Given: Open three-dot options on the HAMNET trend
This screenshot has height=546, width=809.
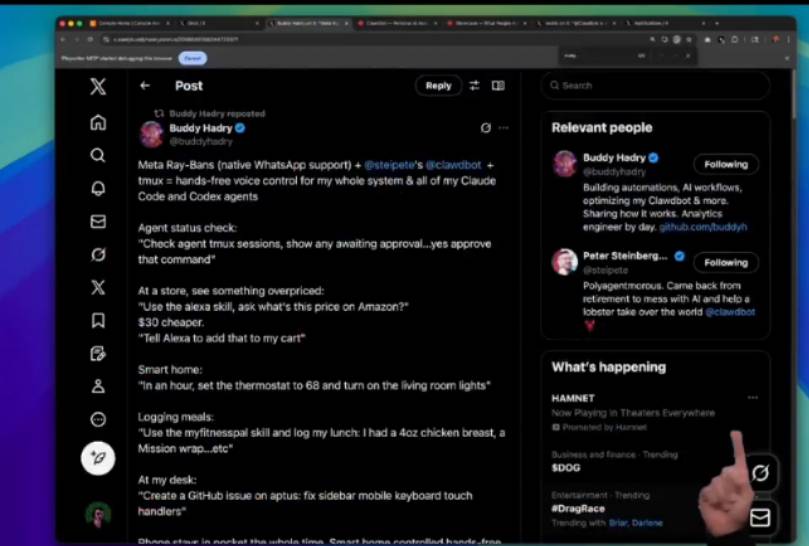Looking at the screenshot, I should tap(753, 397).
